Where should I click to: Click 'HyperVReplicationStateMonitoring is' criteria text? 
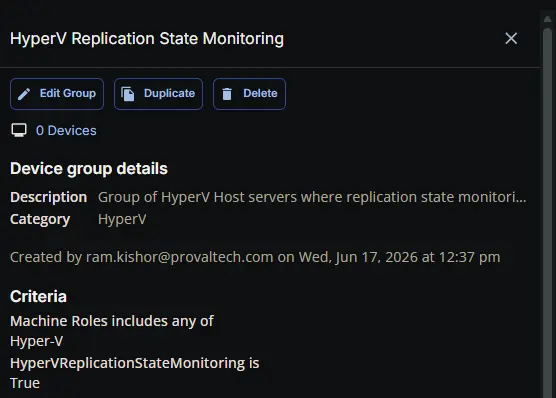pos(135,363)
